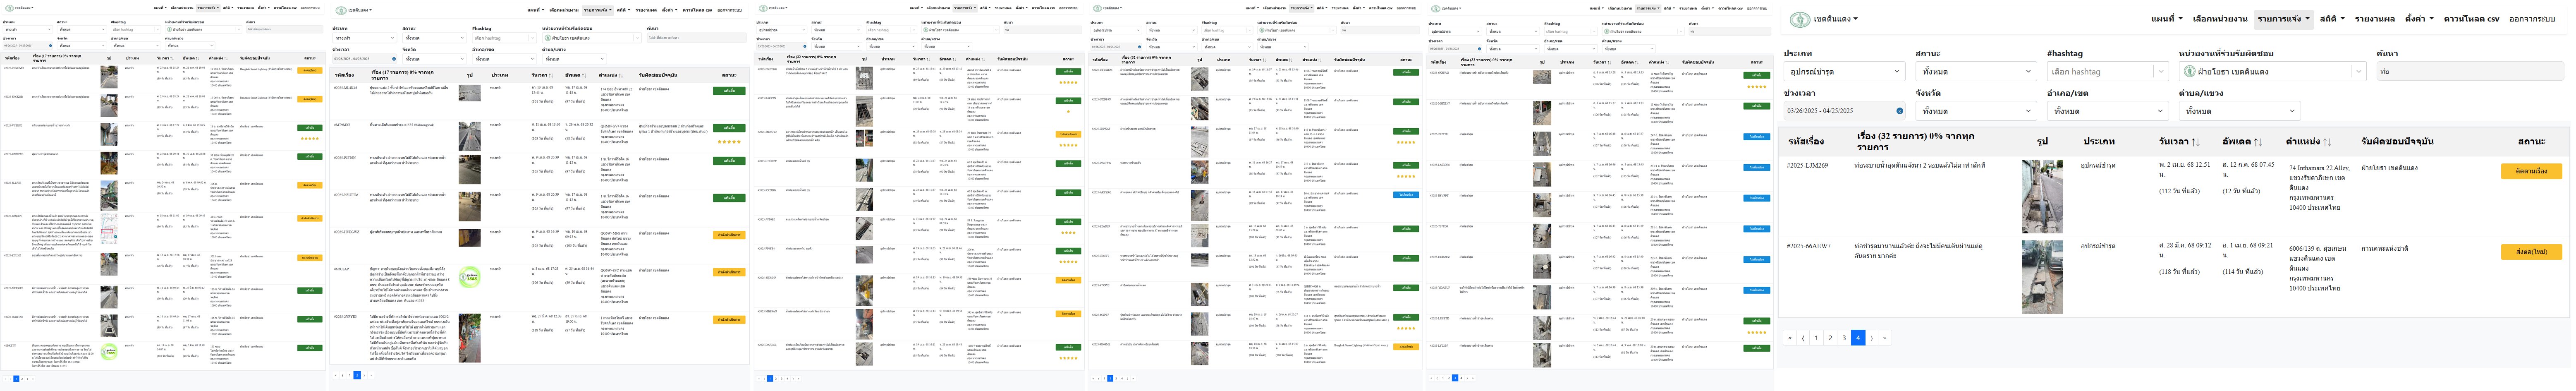Open the สถานะ filter dropdown in the อุปกรณ์ชำรุด window
The width and height of the screenshot is (2576, 391).
tap(1975, 71)
